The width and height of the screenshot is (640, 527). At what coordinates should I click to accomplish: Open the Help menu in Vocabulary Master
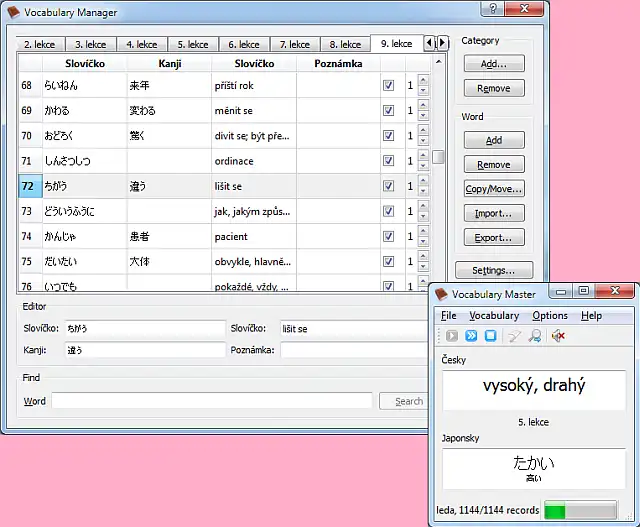(x=591, y=316)
